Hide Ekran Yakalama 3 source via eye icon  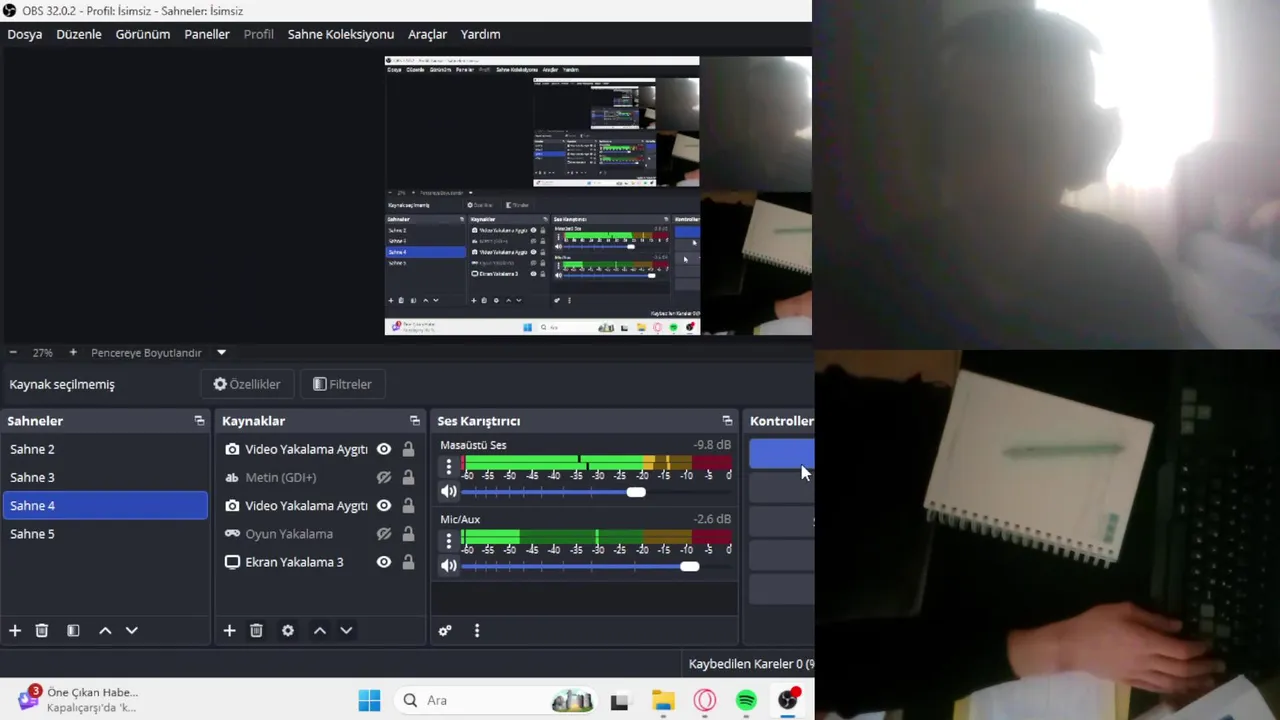383,562
